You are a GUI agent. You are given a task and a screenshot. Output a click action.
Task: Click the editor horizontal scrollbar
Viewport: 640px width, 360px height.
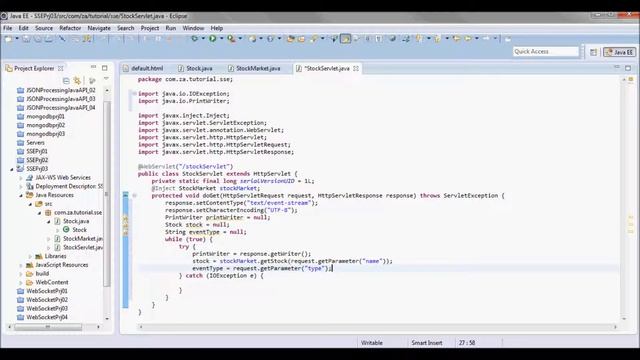pos(378,327)
